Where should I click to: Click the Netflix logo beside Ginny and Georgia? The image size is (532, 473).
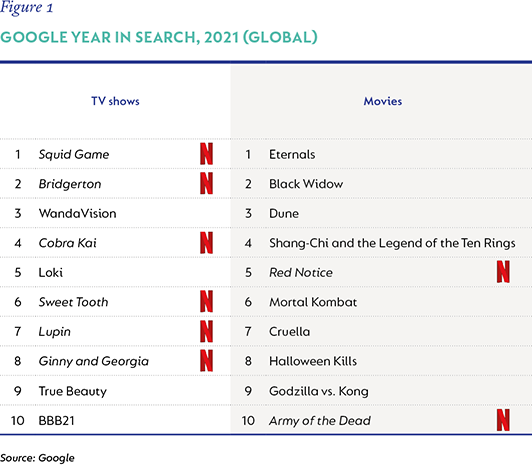coord(206,361)
